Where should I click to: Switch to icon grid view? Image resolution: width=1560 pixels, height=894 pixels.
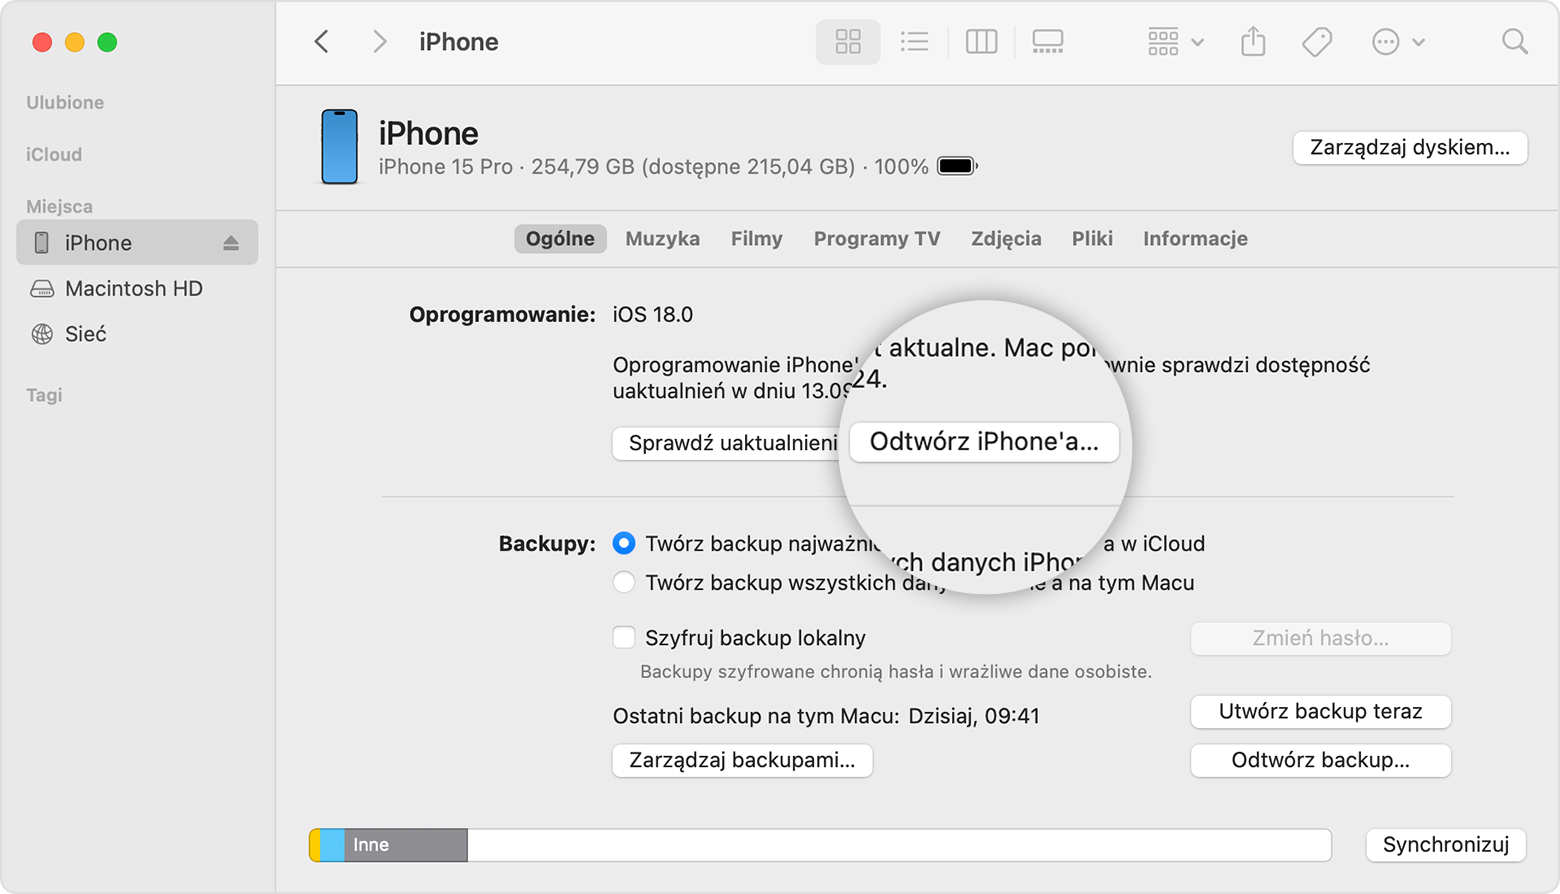click(x=848, y=42)
